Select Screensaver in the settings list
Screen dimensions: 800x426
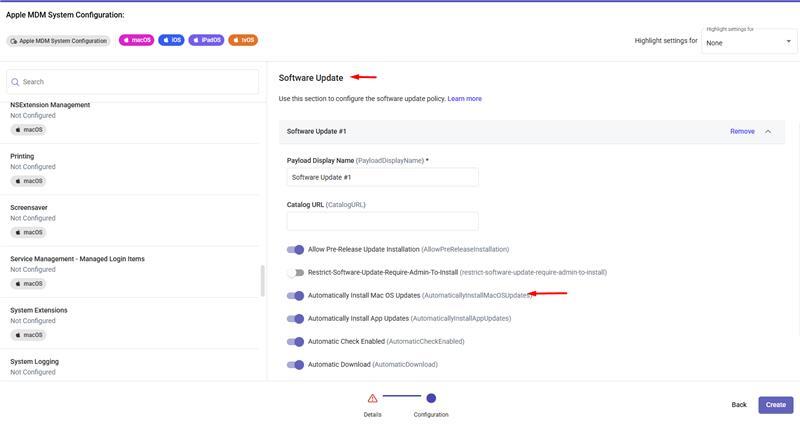29,208
